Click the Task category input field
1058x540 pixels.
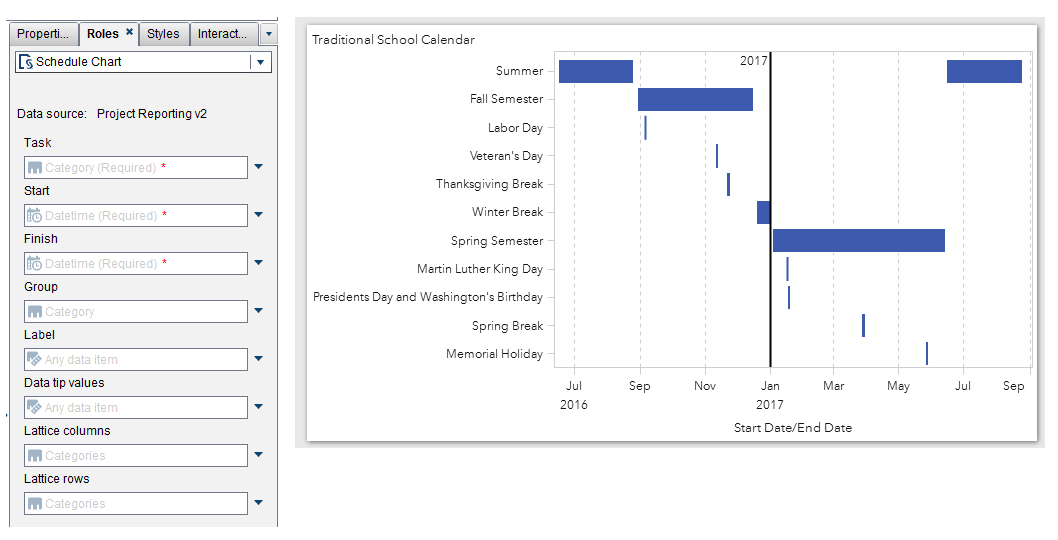tap(135, 168)
